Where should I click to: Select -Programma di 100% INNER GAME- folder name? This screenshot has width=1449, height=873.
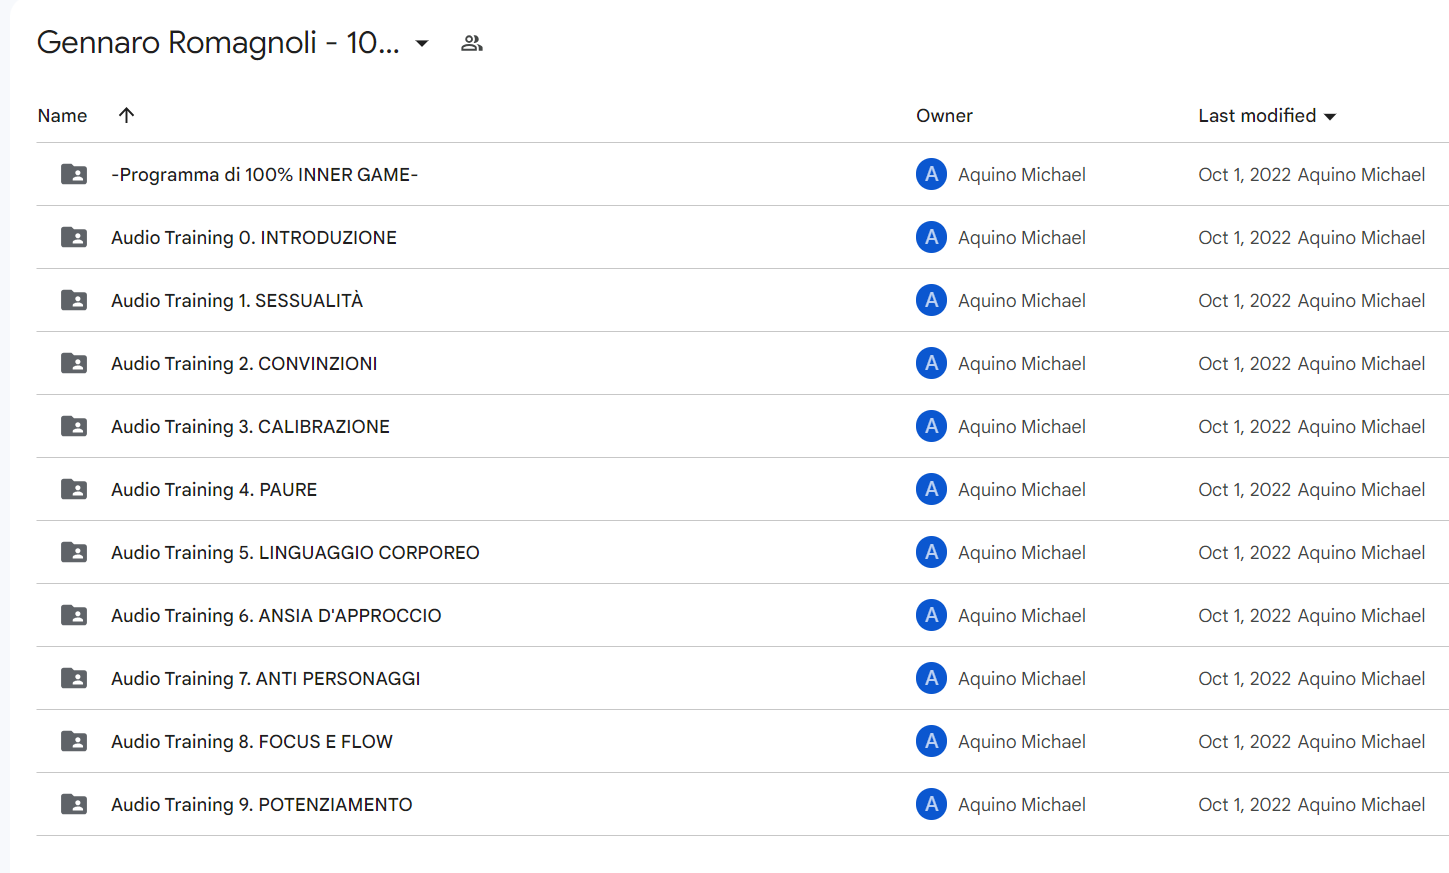[x=264, y=175]
